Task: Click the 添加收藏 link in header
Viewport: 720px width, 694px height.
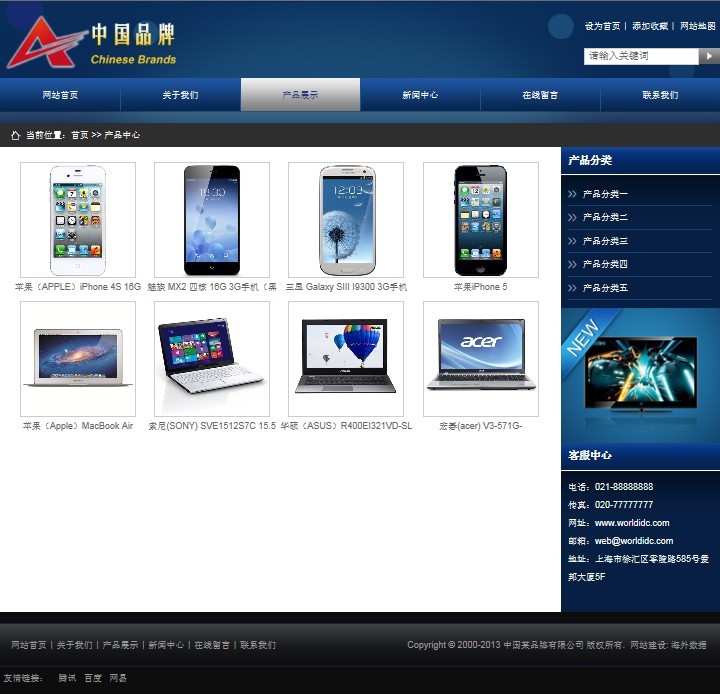Action: pyautogui.click(x=650, y=26)
